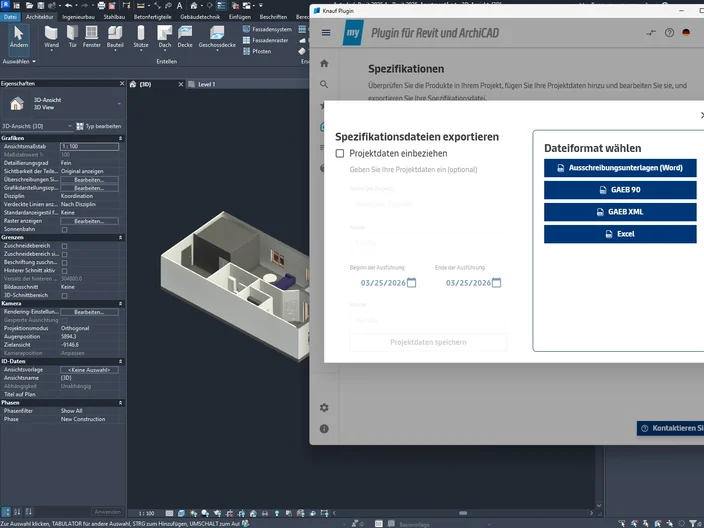Toggle 3D-Schnittbereich checkbox
The height and width of the screenshot is (528, 704).
(65, 295)
